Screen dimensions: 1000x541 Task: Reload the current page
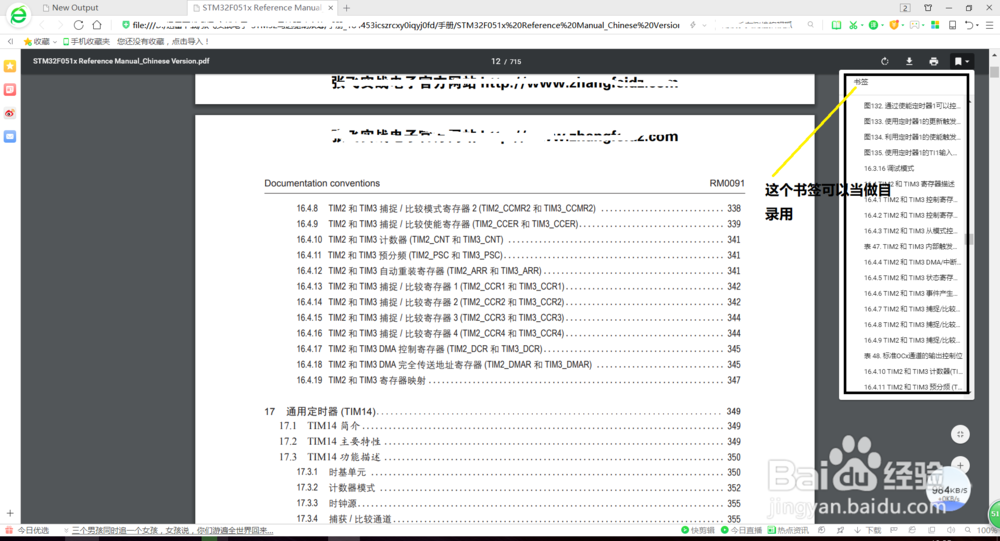point(78,25)
